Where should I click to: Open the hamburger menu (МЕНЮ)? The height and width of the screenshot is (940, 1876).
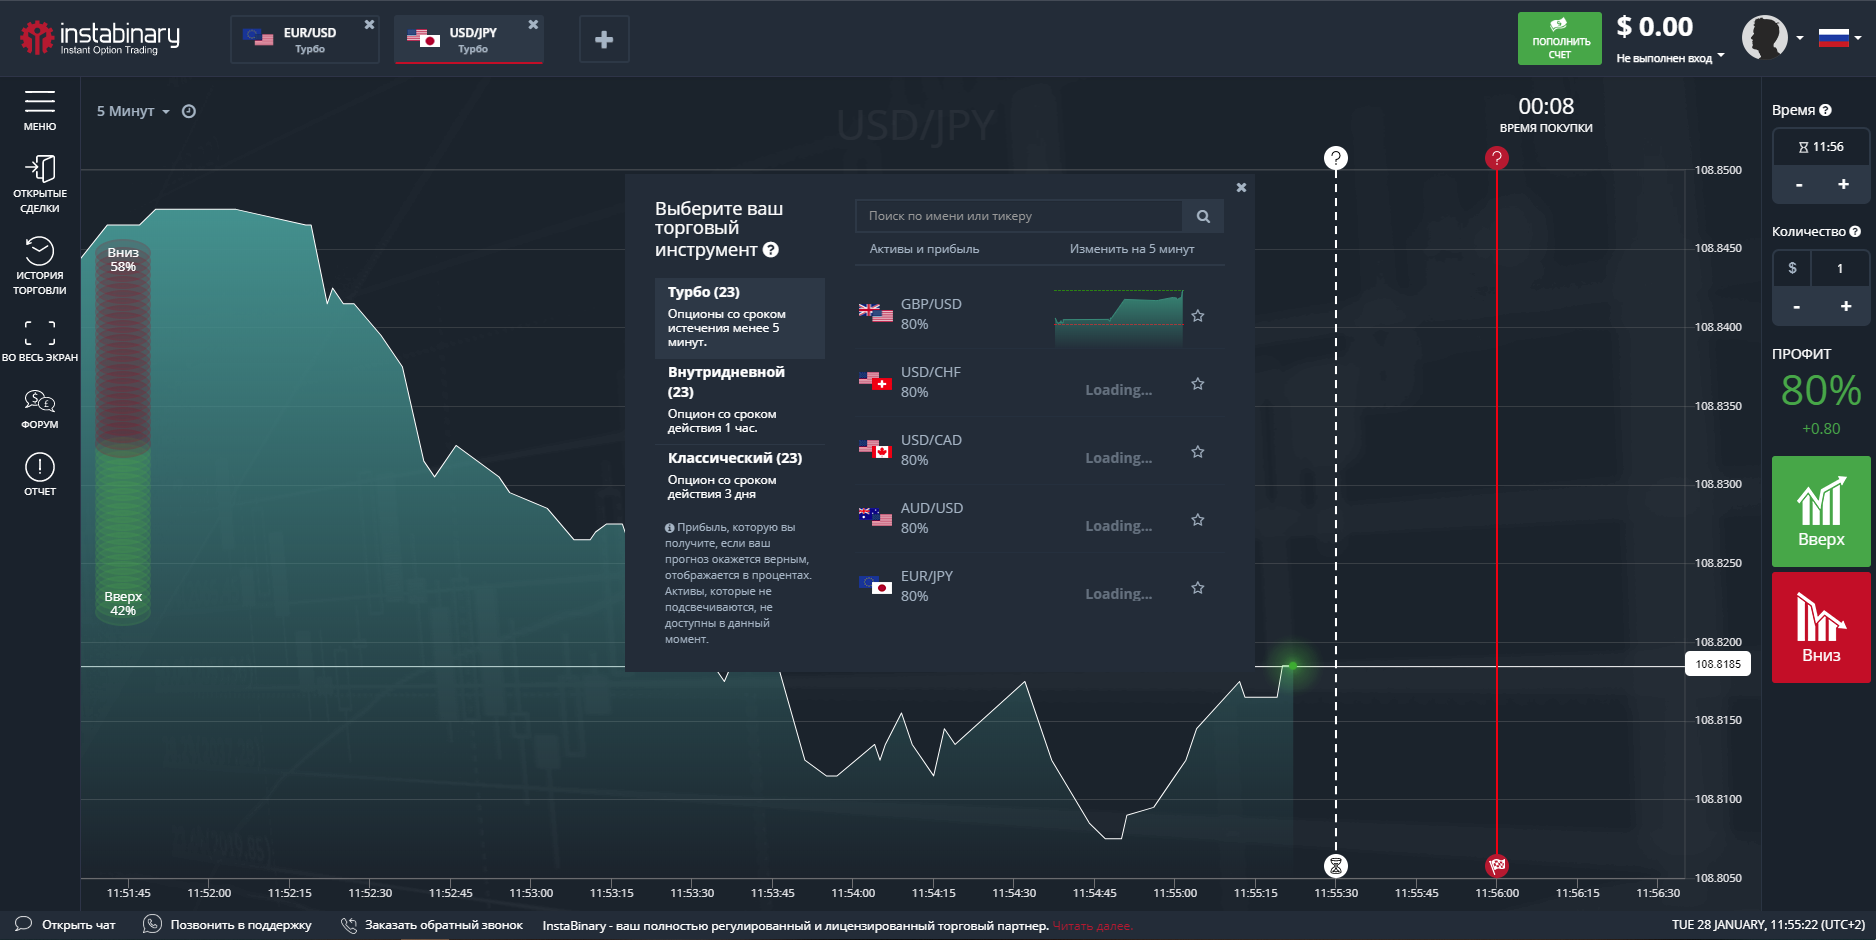click(x=40, y=110)
